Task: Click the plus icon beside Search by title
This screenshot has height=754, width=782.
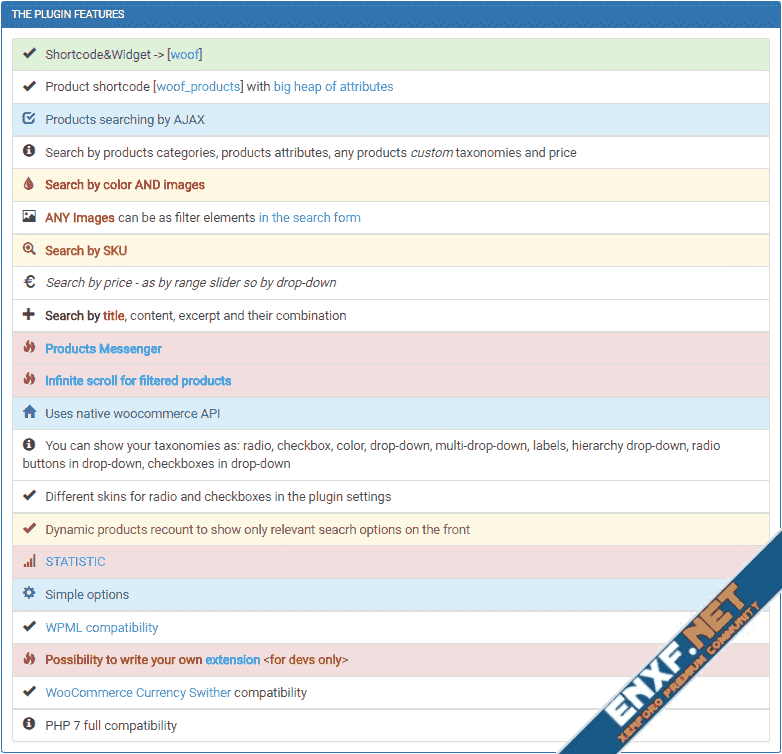Action: point(29,315)
